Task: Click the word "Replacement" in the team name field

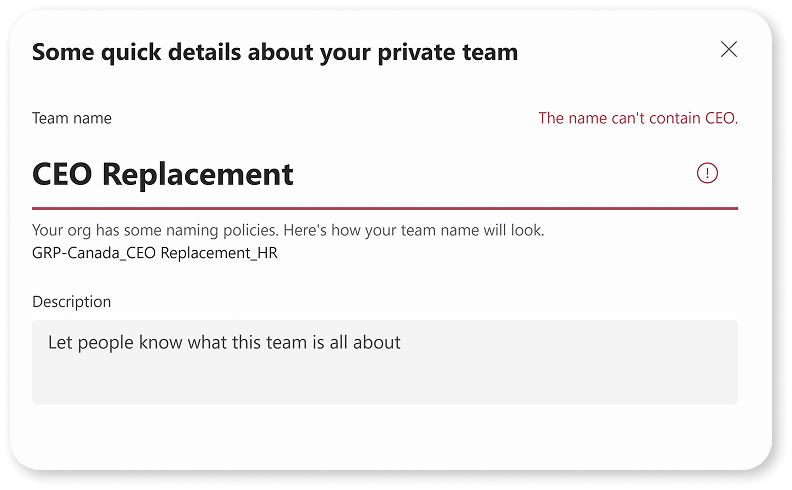Action: click(x=197, y=175)
